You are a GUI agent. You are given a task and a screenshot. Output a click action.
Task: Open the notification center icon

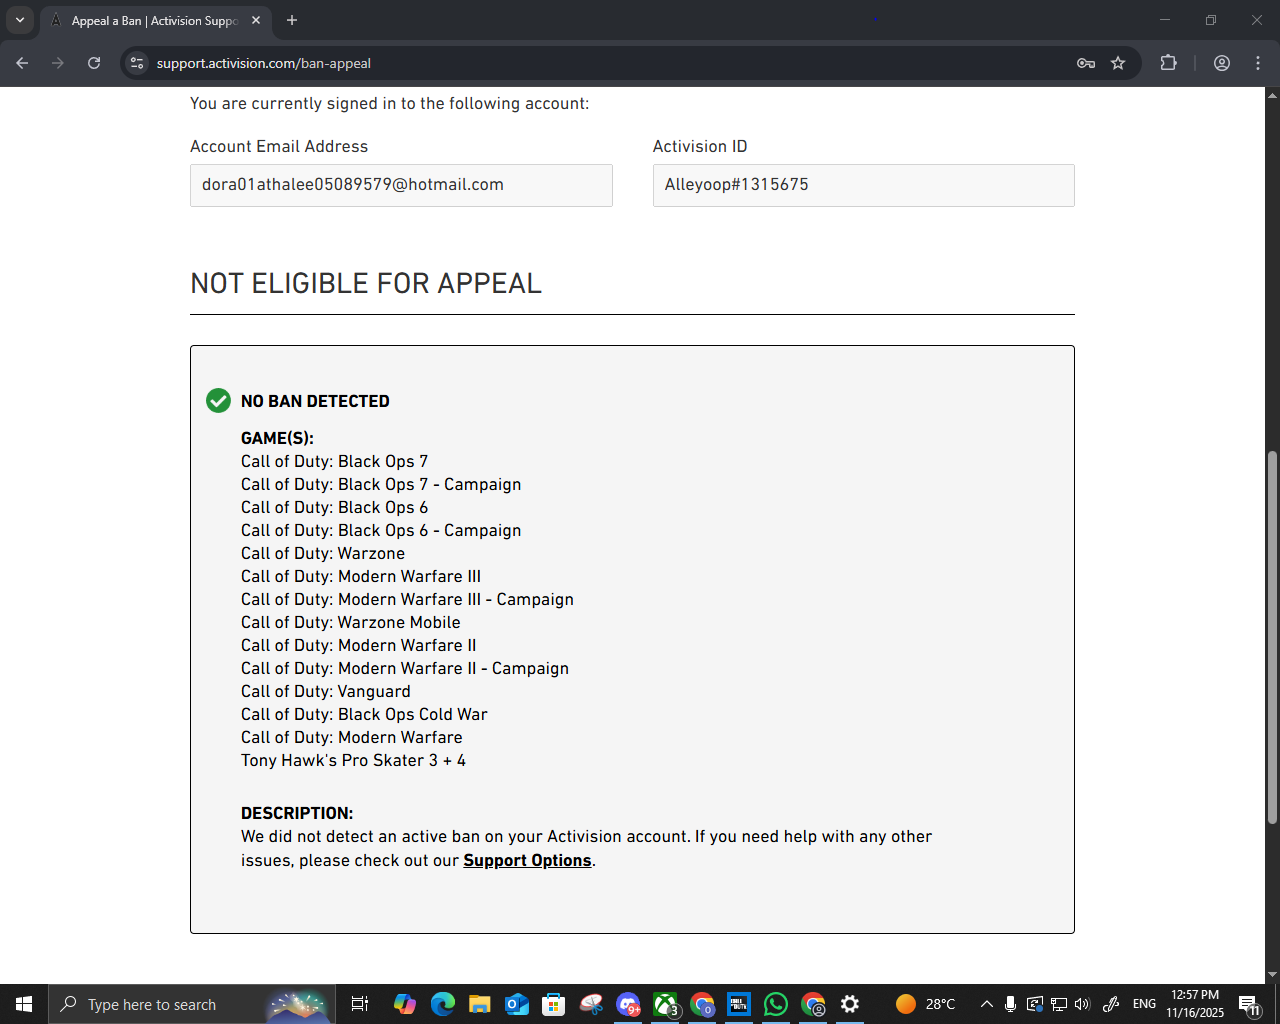point(1249,1004)
